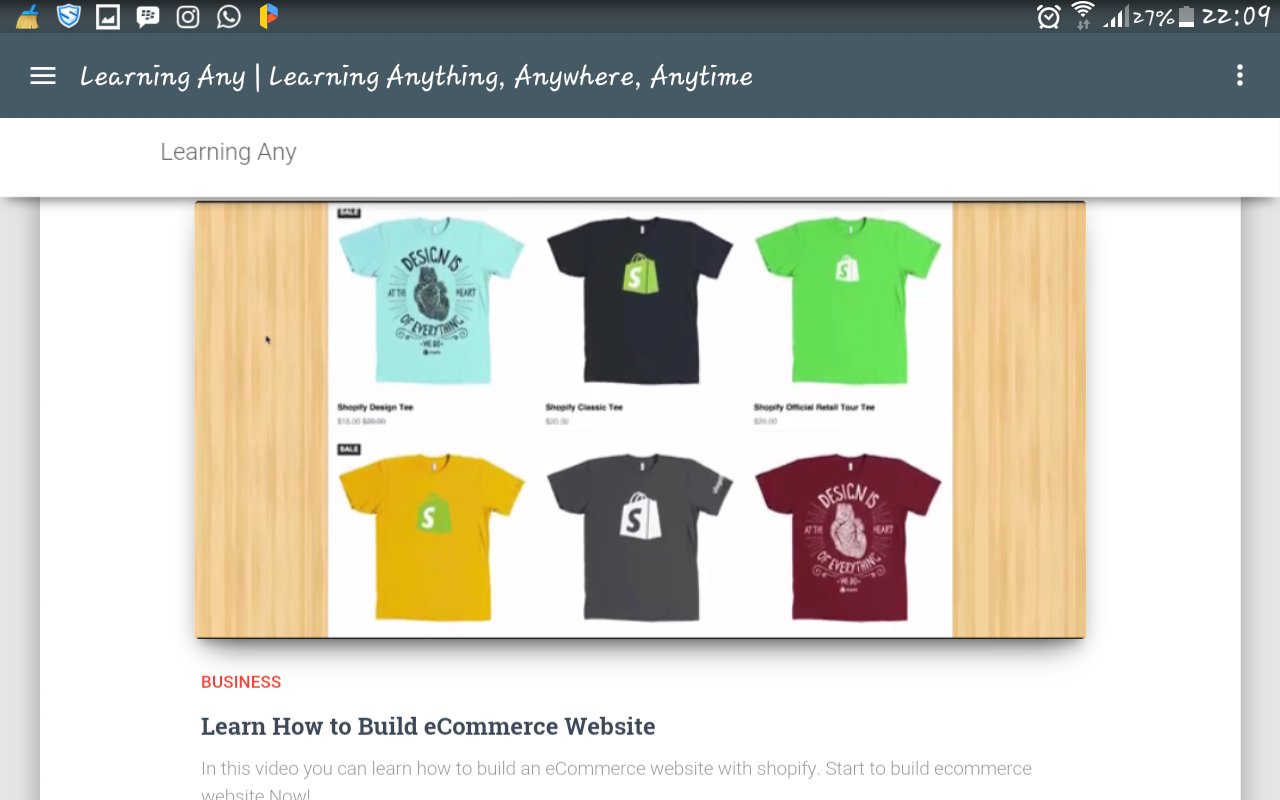
Task: Tap the Instagram notification icon
Action: coord(188,17)
